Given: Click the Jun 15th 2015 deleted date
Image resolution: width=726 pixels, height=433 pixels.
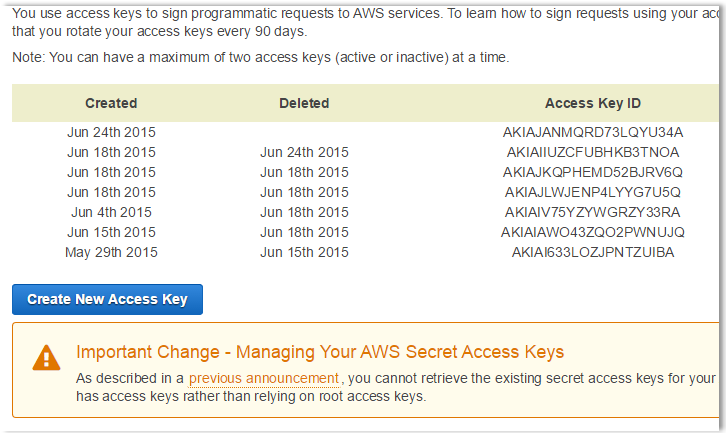Looking at the screenshot, I should click(x=304, y=252).
